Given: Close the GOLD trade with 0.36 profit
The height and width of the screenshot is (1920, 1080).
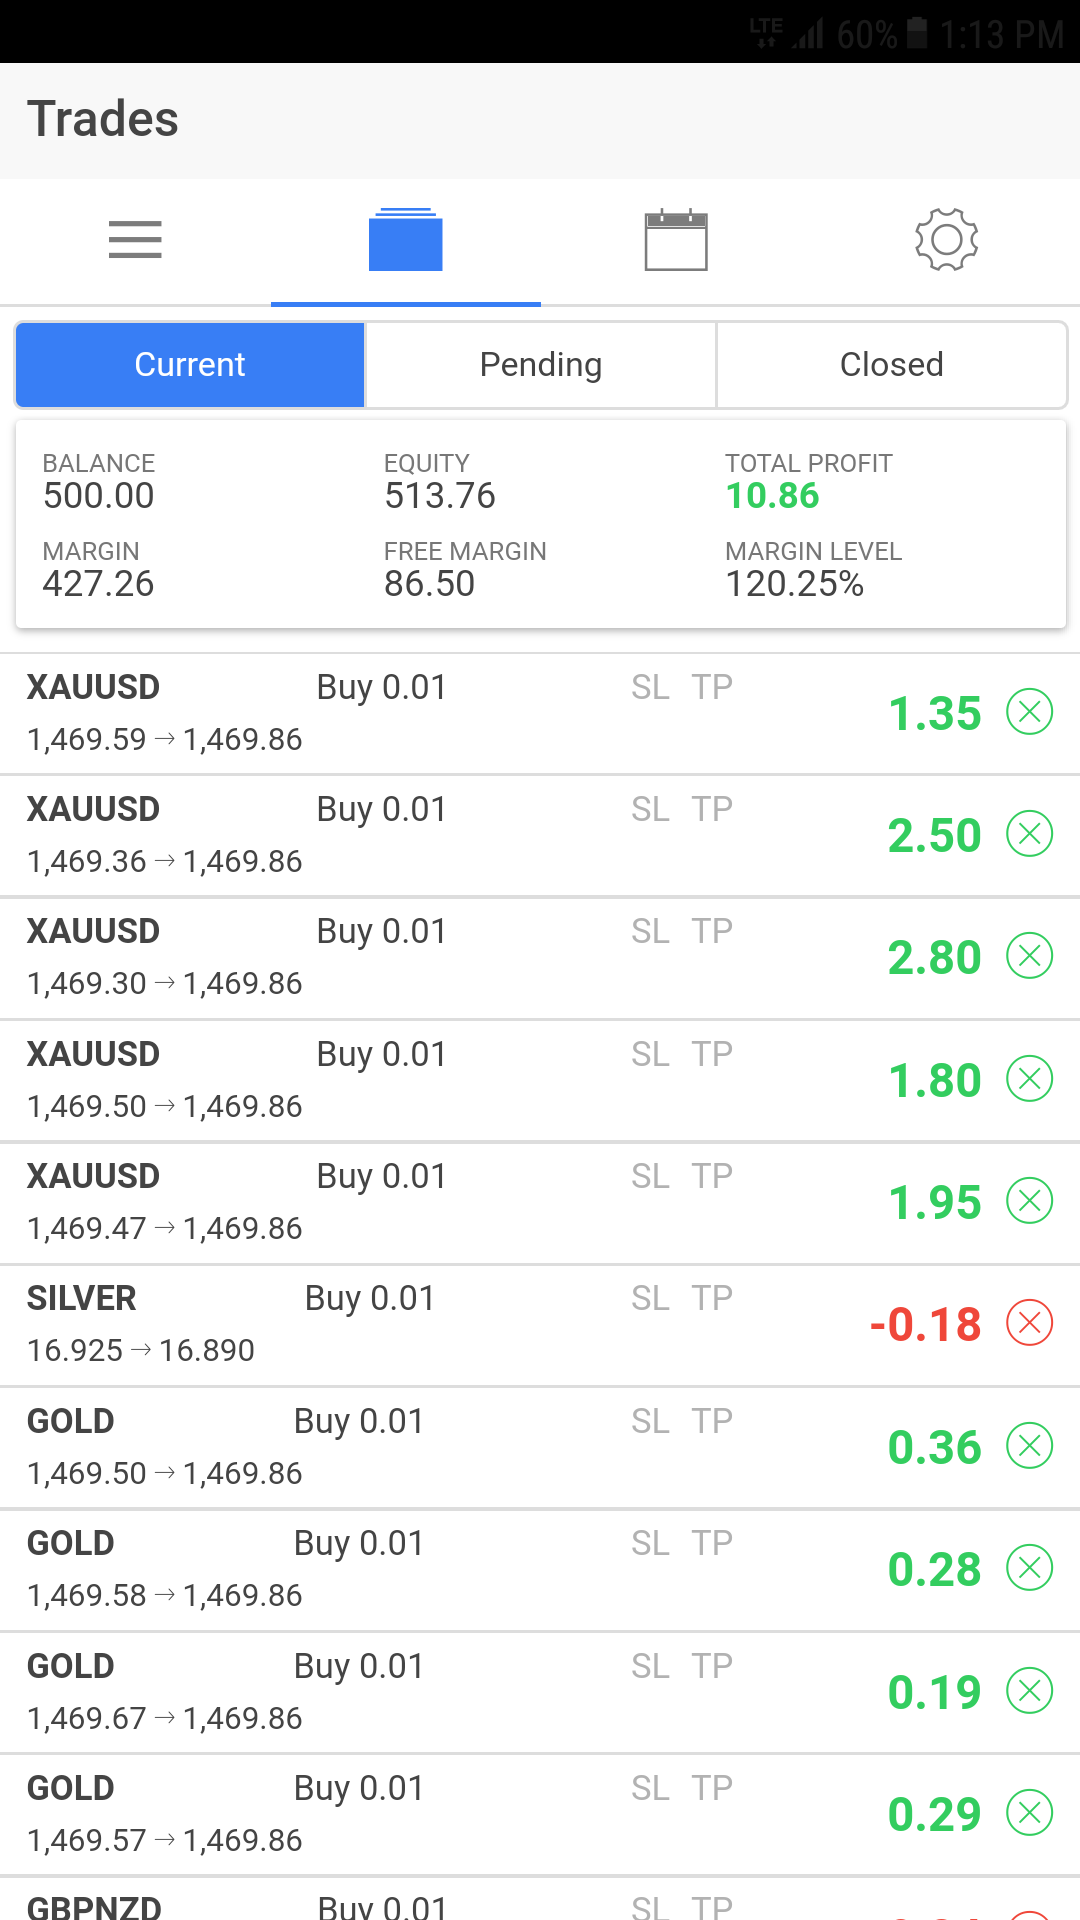Looking at the screenshot, I should (1029, 1446).
